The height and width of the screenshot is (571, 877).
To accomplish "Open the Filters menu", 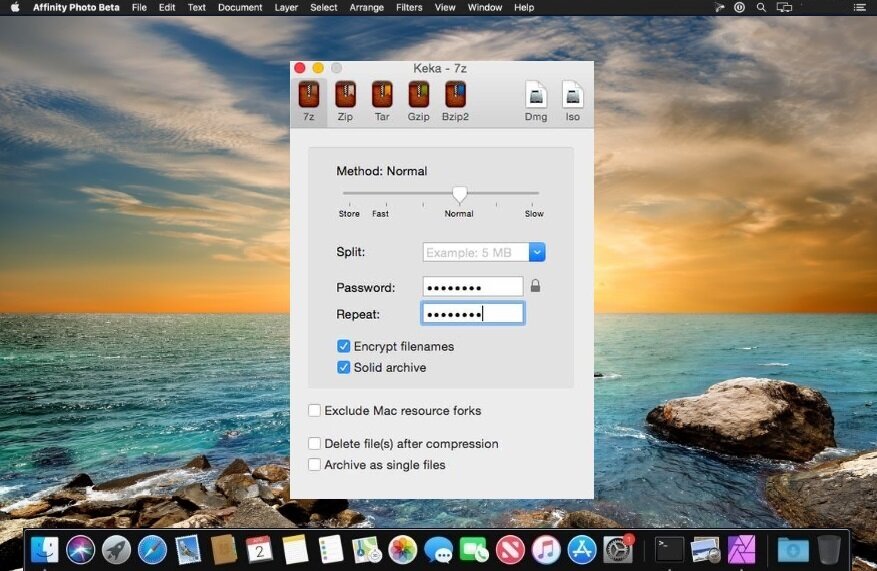I will 409,7.
